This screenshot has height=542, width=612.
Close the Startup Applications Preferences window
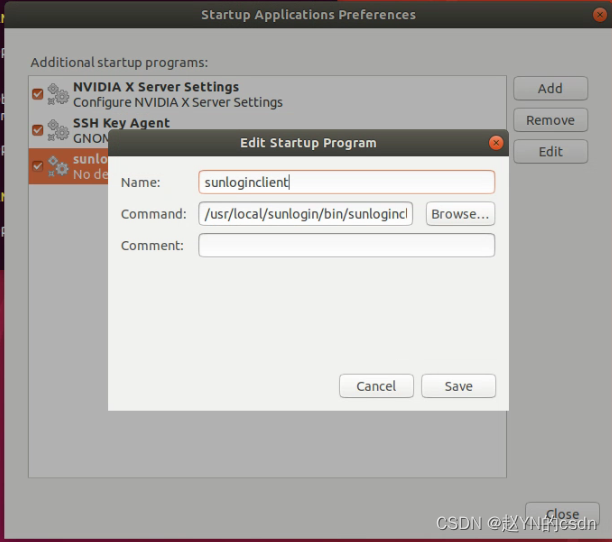600,15
